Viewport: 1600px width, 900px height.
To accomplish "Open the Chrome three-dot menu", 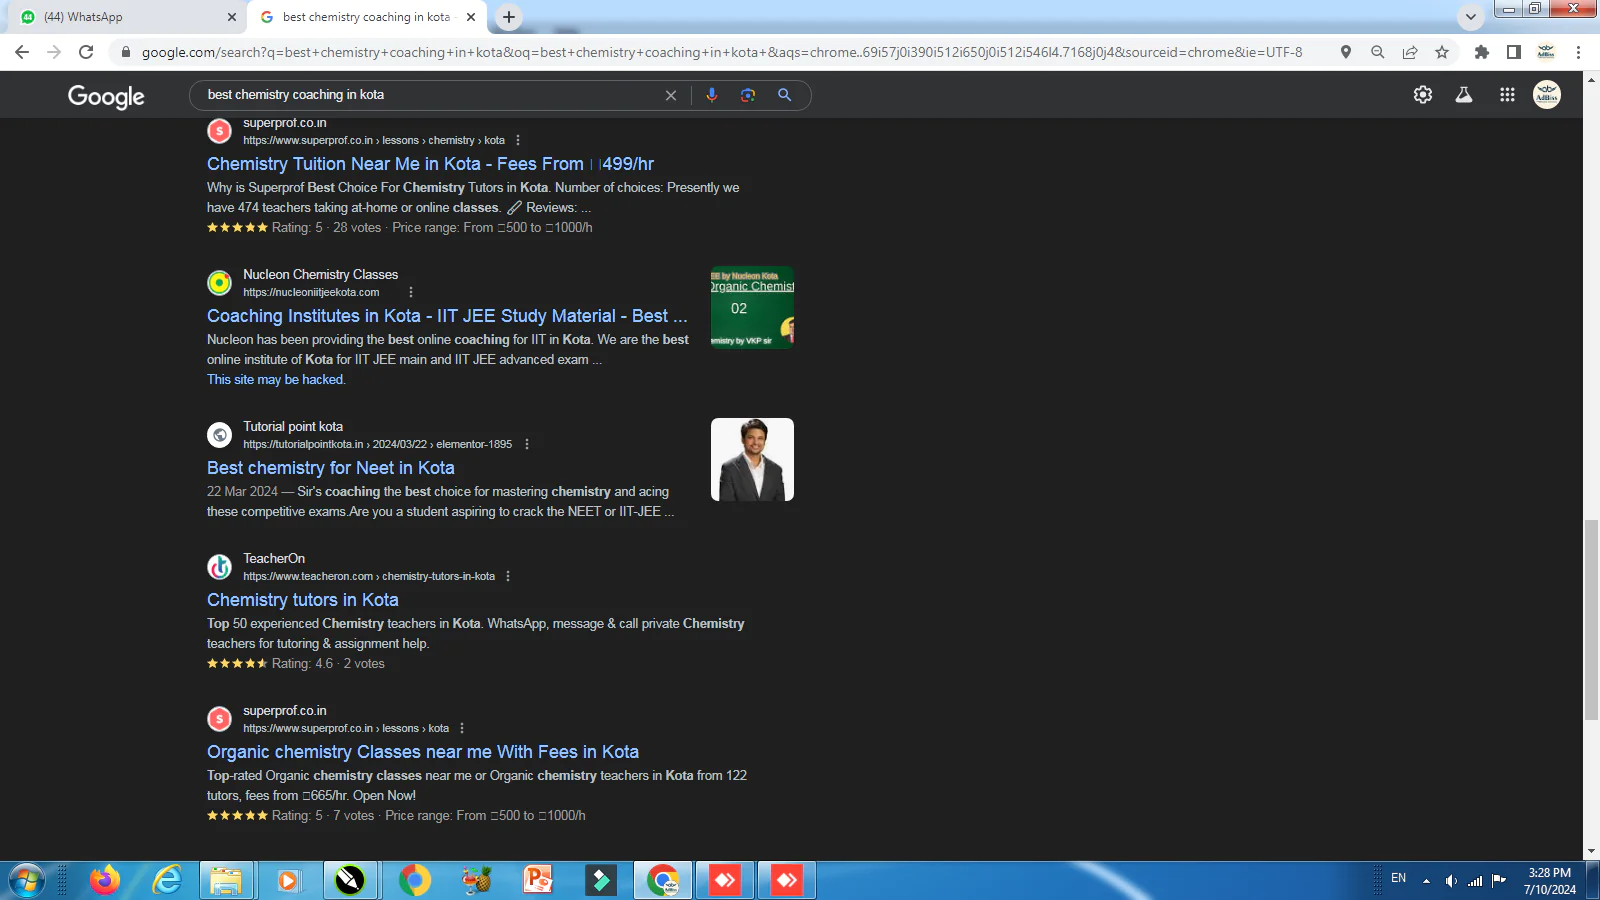I will [1579, 52].
